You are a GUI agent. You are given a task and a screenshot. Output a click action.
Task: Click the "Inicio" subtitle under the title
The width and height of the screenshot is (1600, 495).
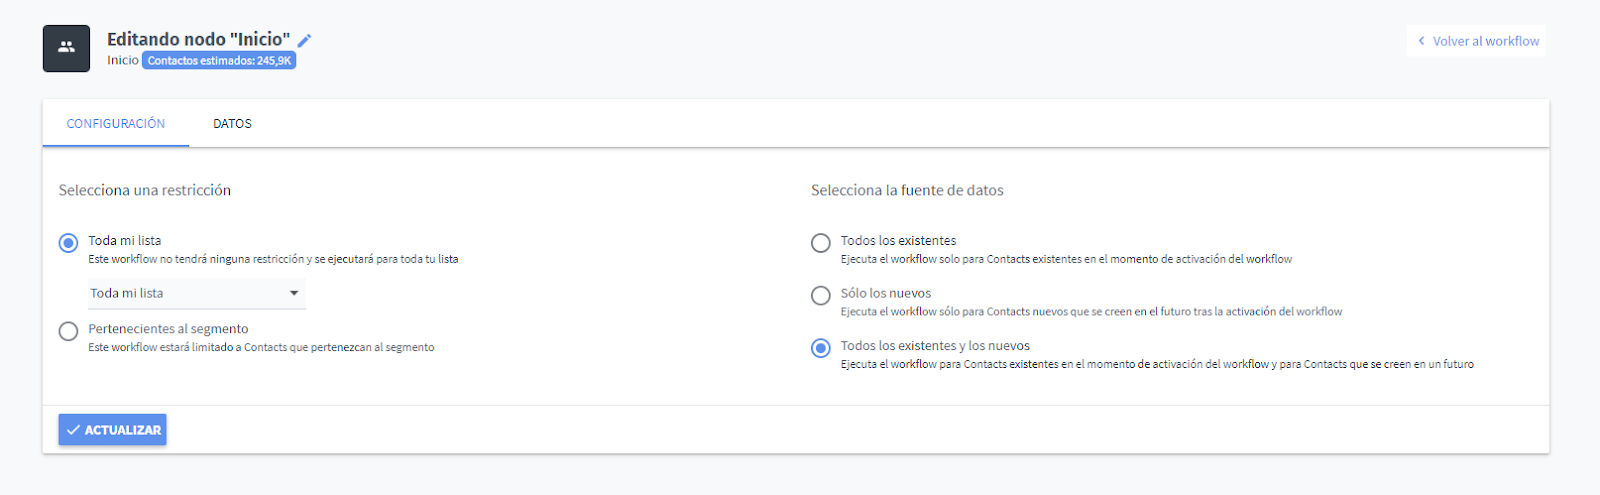[123, 61]
